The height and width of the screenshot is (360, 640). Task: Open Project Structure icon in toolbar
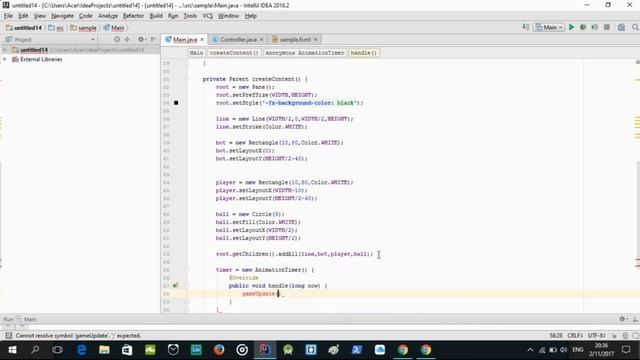pyautogui.click(x=621, y=27)
